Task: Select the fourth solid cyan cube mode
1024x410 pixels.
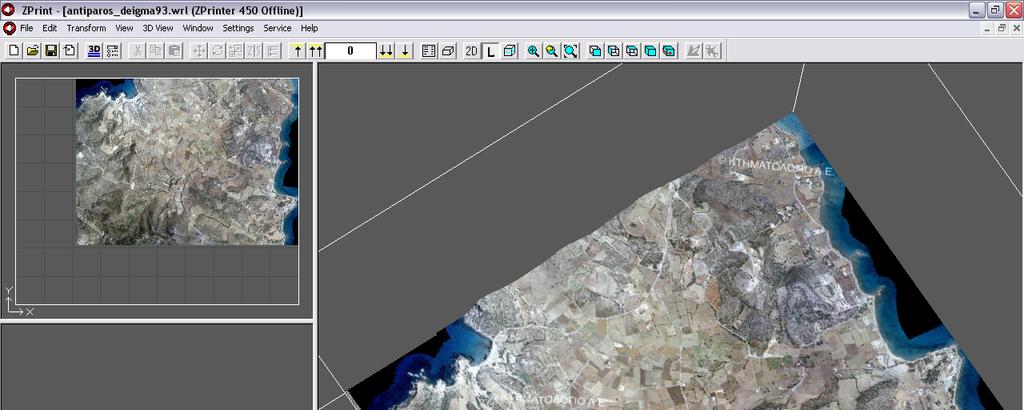Action: click(650, 51)
